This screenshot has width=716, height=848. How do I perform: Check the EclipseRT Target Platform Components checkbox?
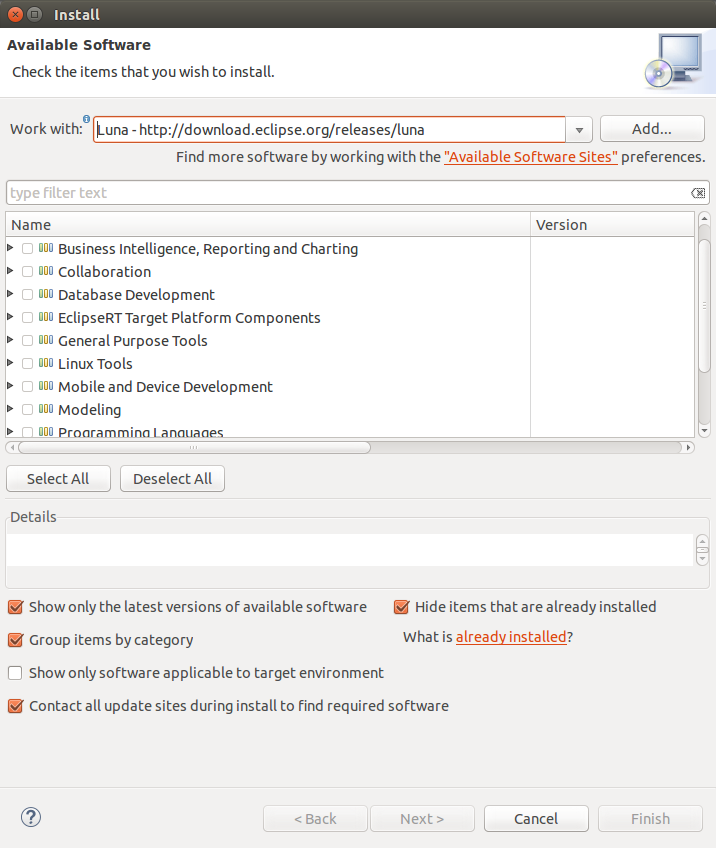point(27,317)
